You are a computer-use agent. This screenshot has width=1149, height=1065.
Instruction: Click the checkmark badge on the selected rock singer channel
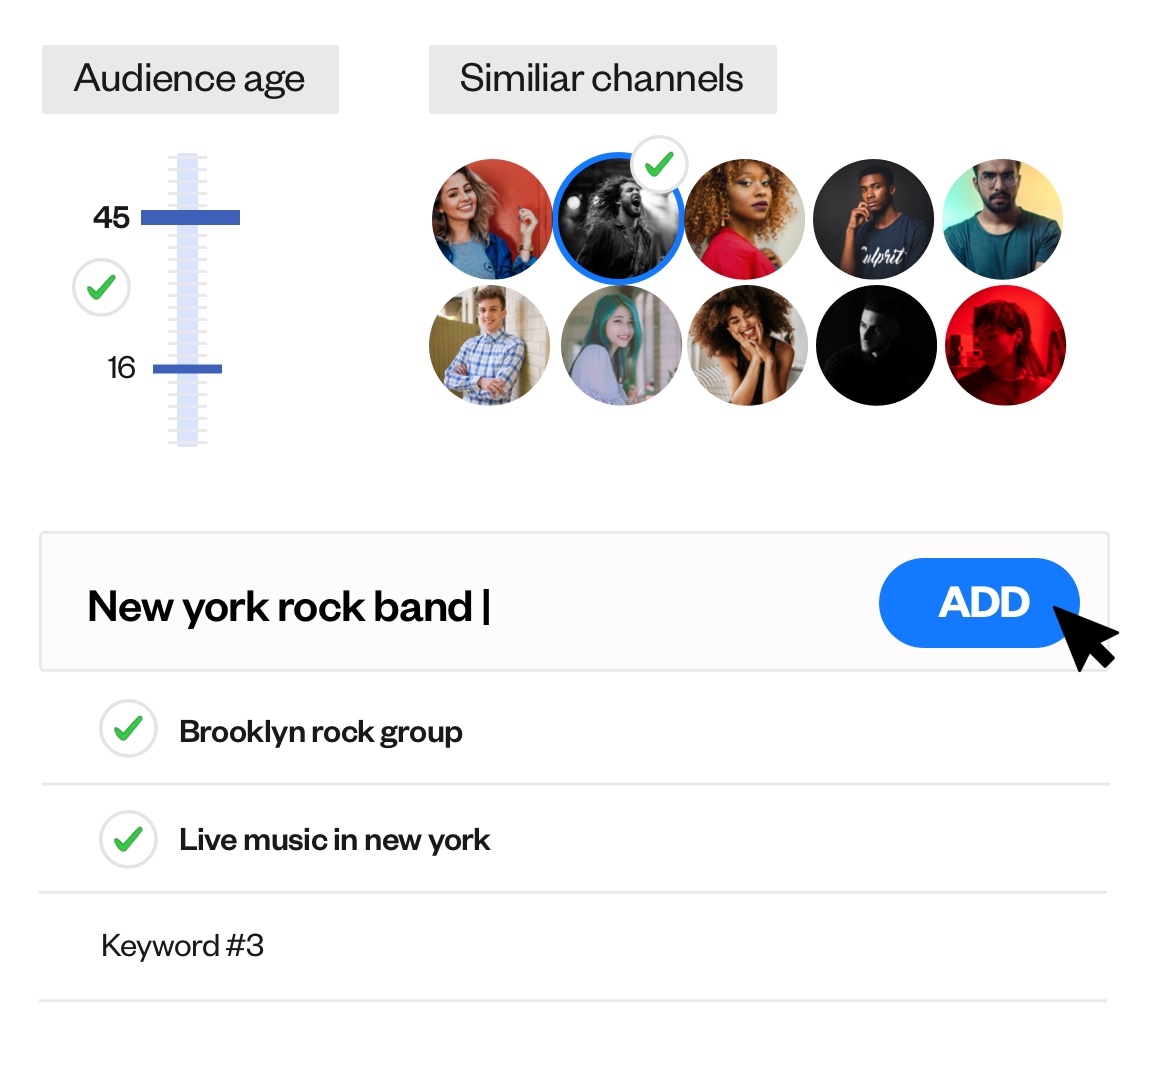tap(660, 164)
